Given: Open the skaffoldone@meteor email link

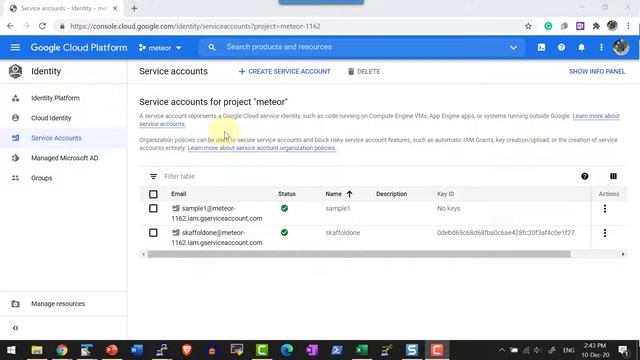Looking at the screenshot, I should tap(217, 238).
